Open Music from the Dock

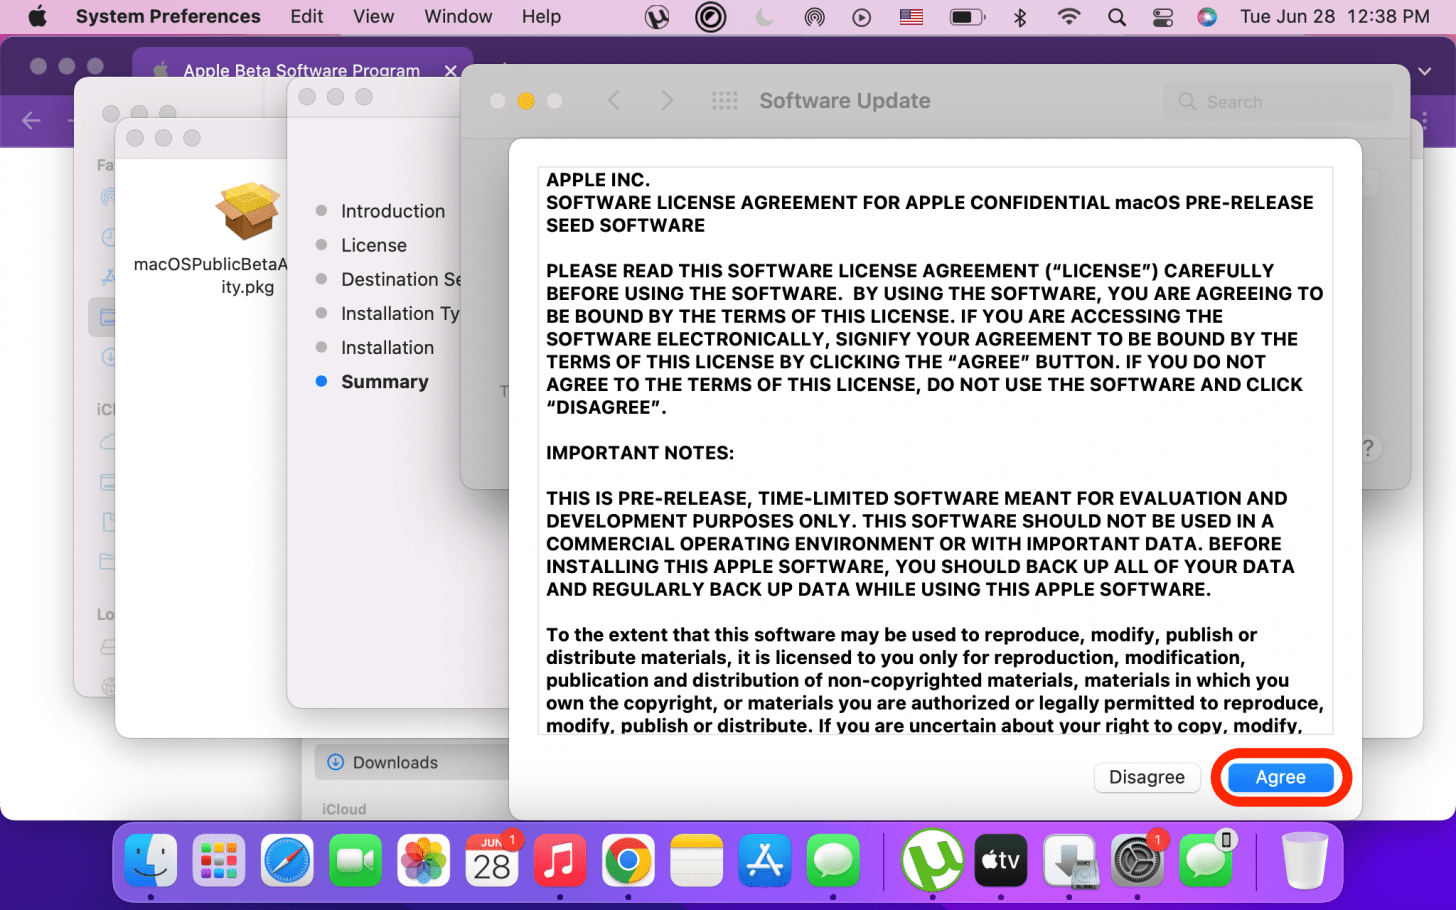pos(559,861)
